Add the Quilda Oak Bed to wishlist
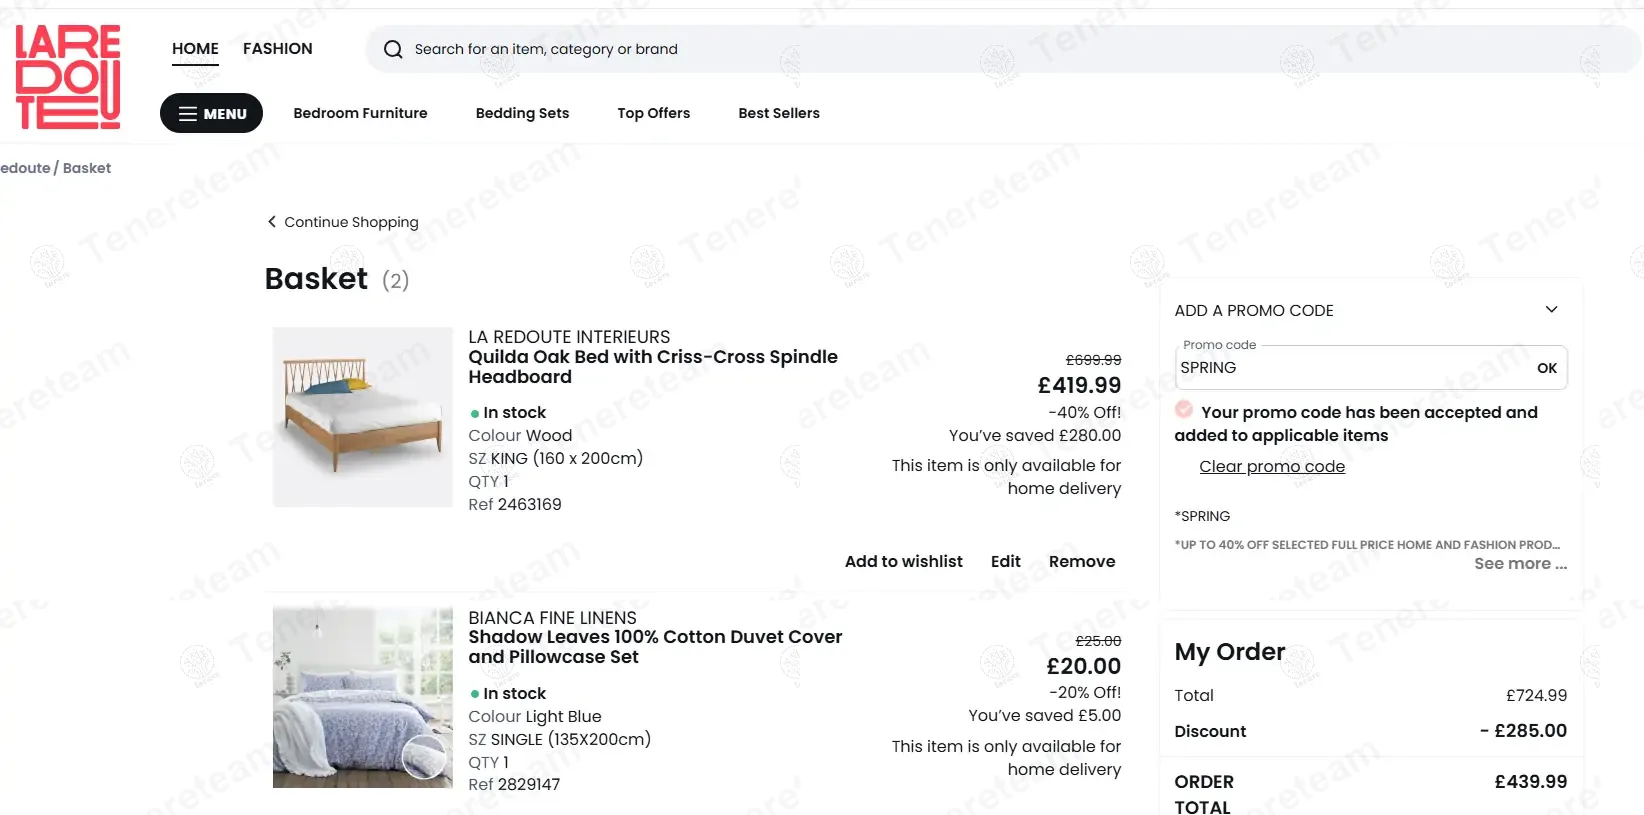This screenshot has height=815, width=1644. pos(903,562)
